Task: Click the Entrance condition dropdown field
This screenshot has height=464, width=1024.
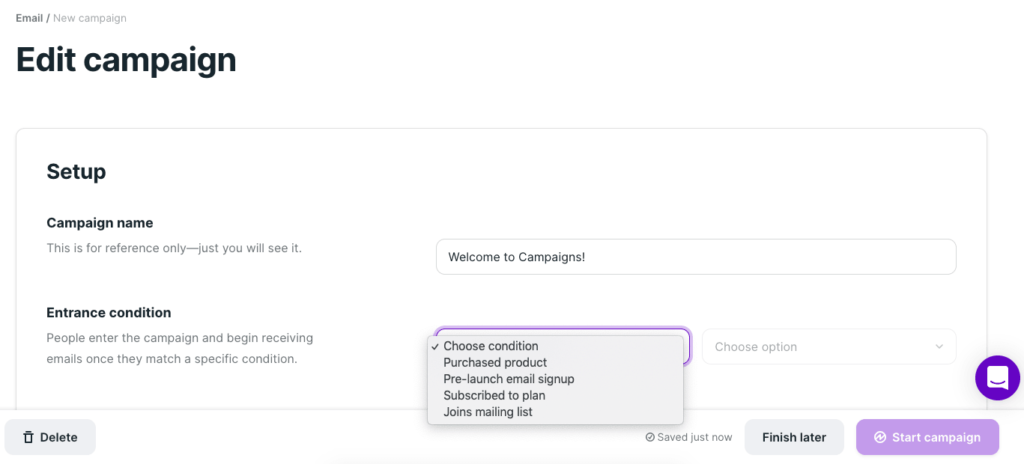Action: pyautogui.click(x=562, y=332)
